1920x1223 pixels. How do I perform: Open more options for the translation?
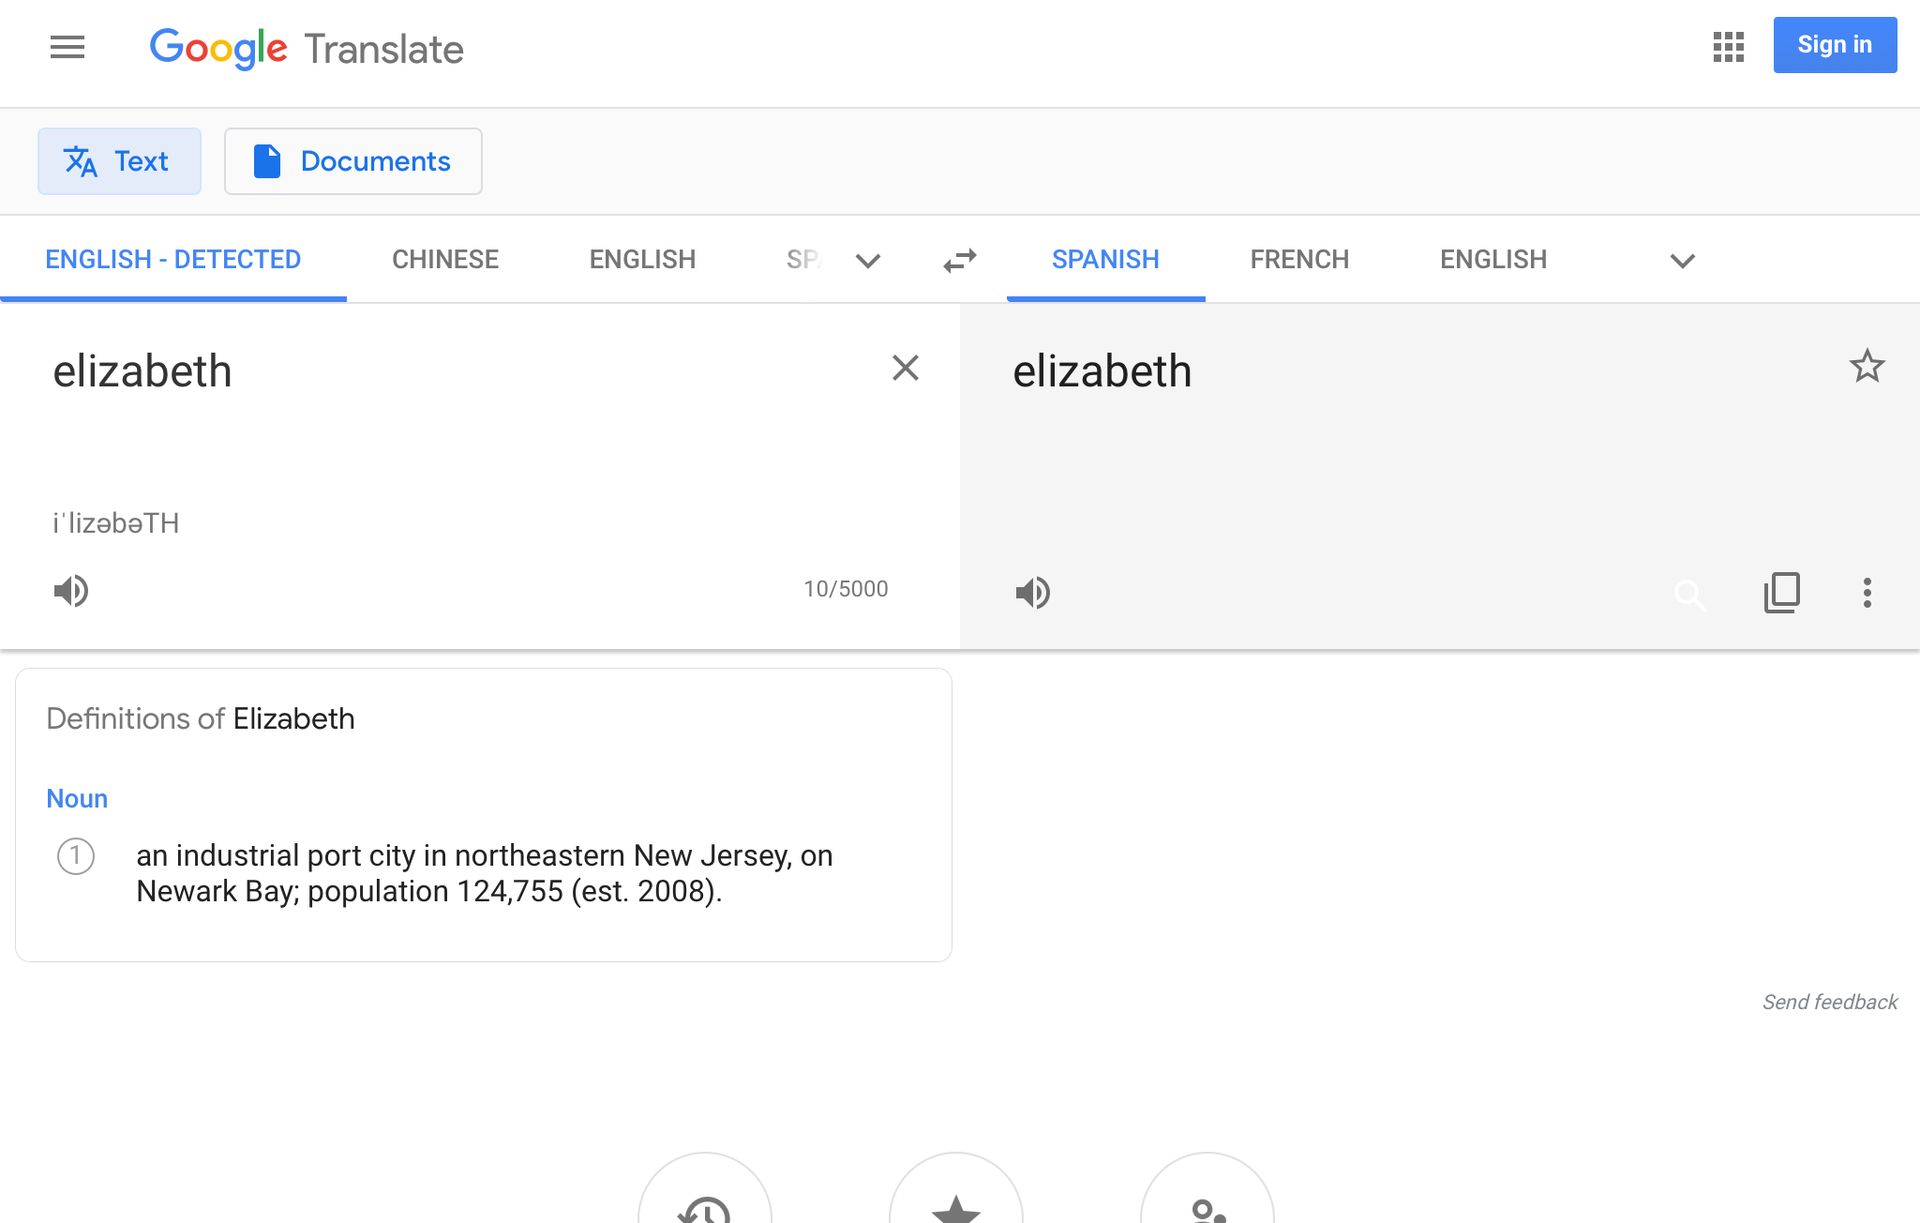click(1866, 593)
